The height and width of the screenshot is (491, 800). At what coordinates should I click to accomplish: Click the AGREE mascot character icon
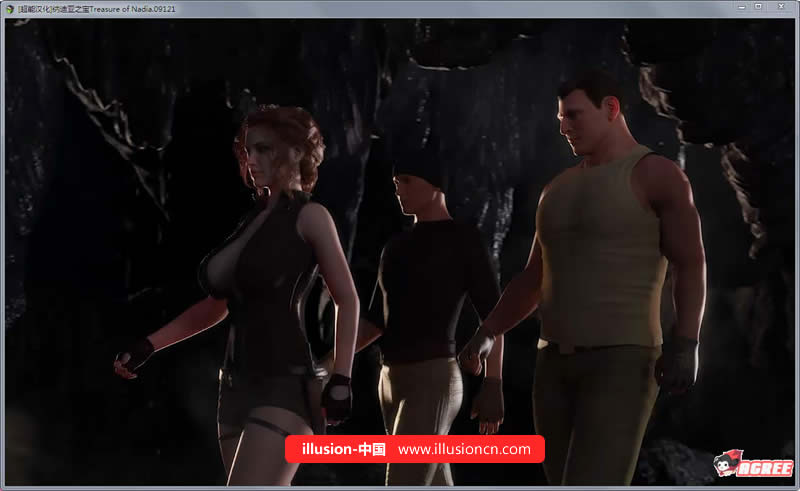(x=727, y=463)
